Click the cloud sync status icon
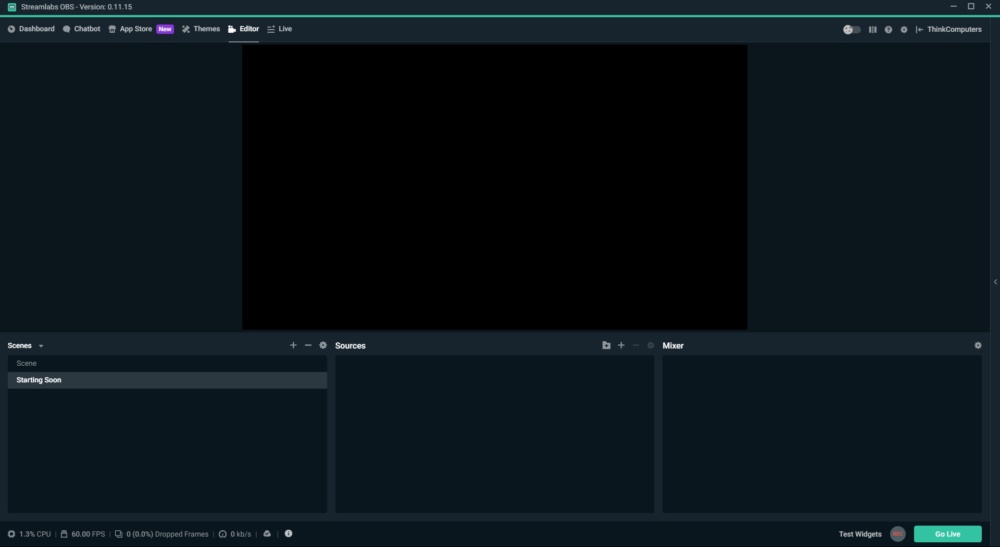Screen dimensions: 1000x547 (267, 534)
